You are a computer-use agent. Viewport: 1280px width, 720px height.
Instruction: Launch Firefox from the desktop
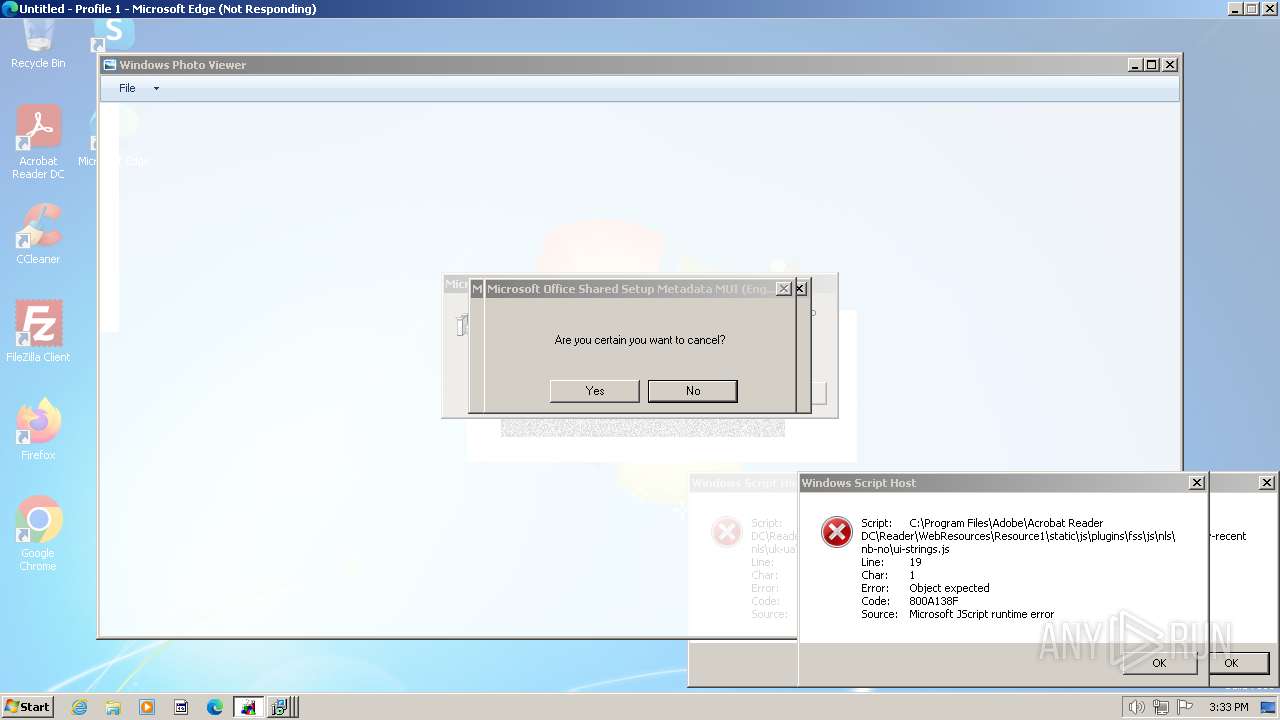click(38, 430)
